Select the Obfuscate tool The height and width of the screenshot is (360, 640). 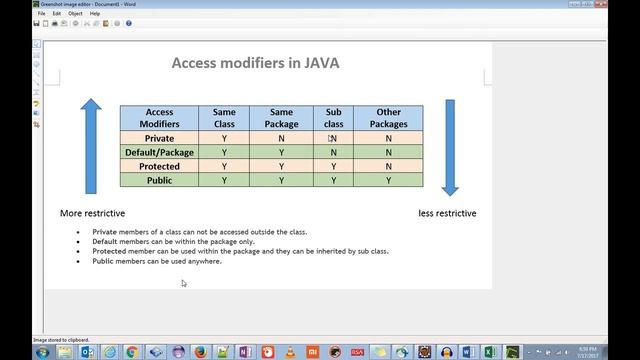[37, 113]
